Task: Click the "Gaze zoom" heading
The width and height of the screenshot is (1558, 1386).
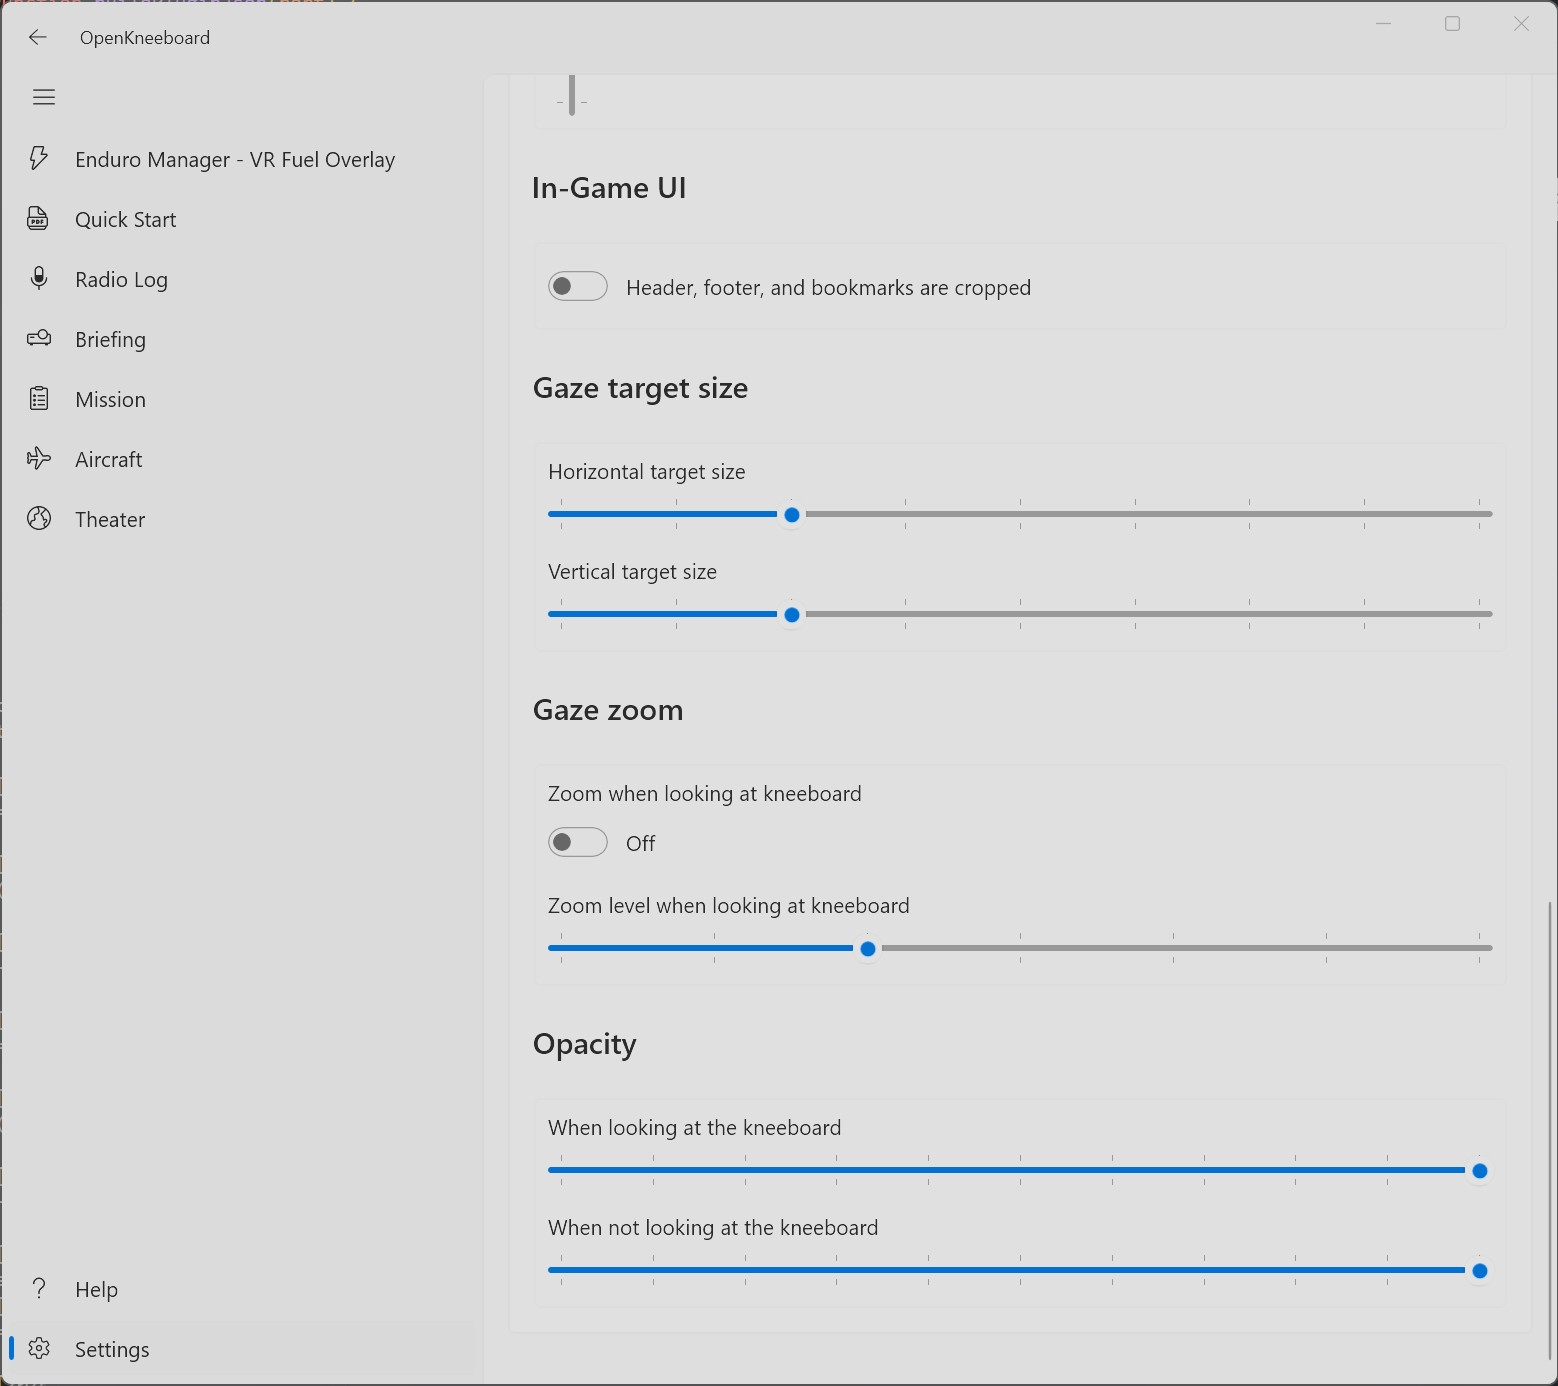Action: [x=608, y=710]
